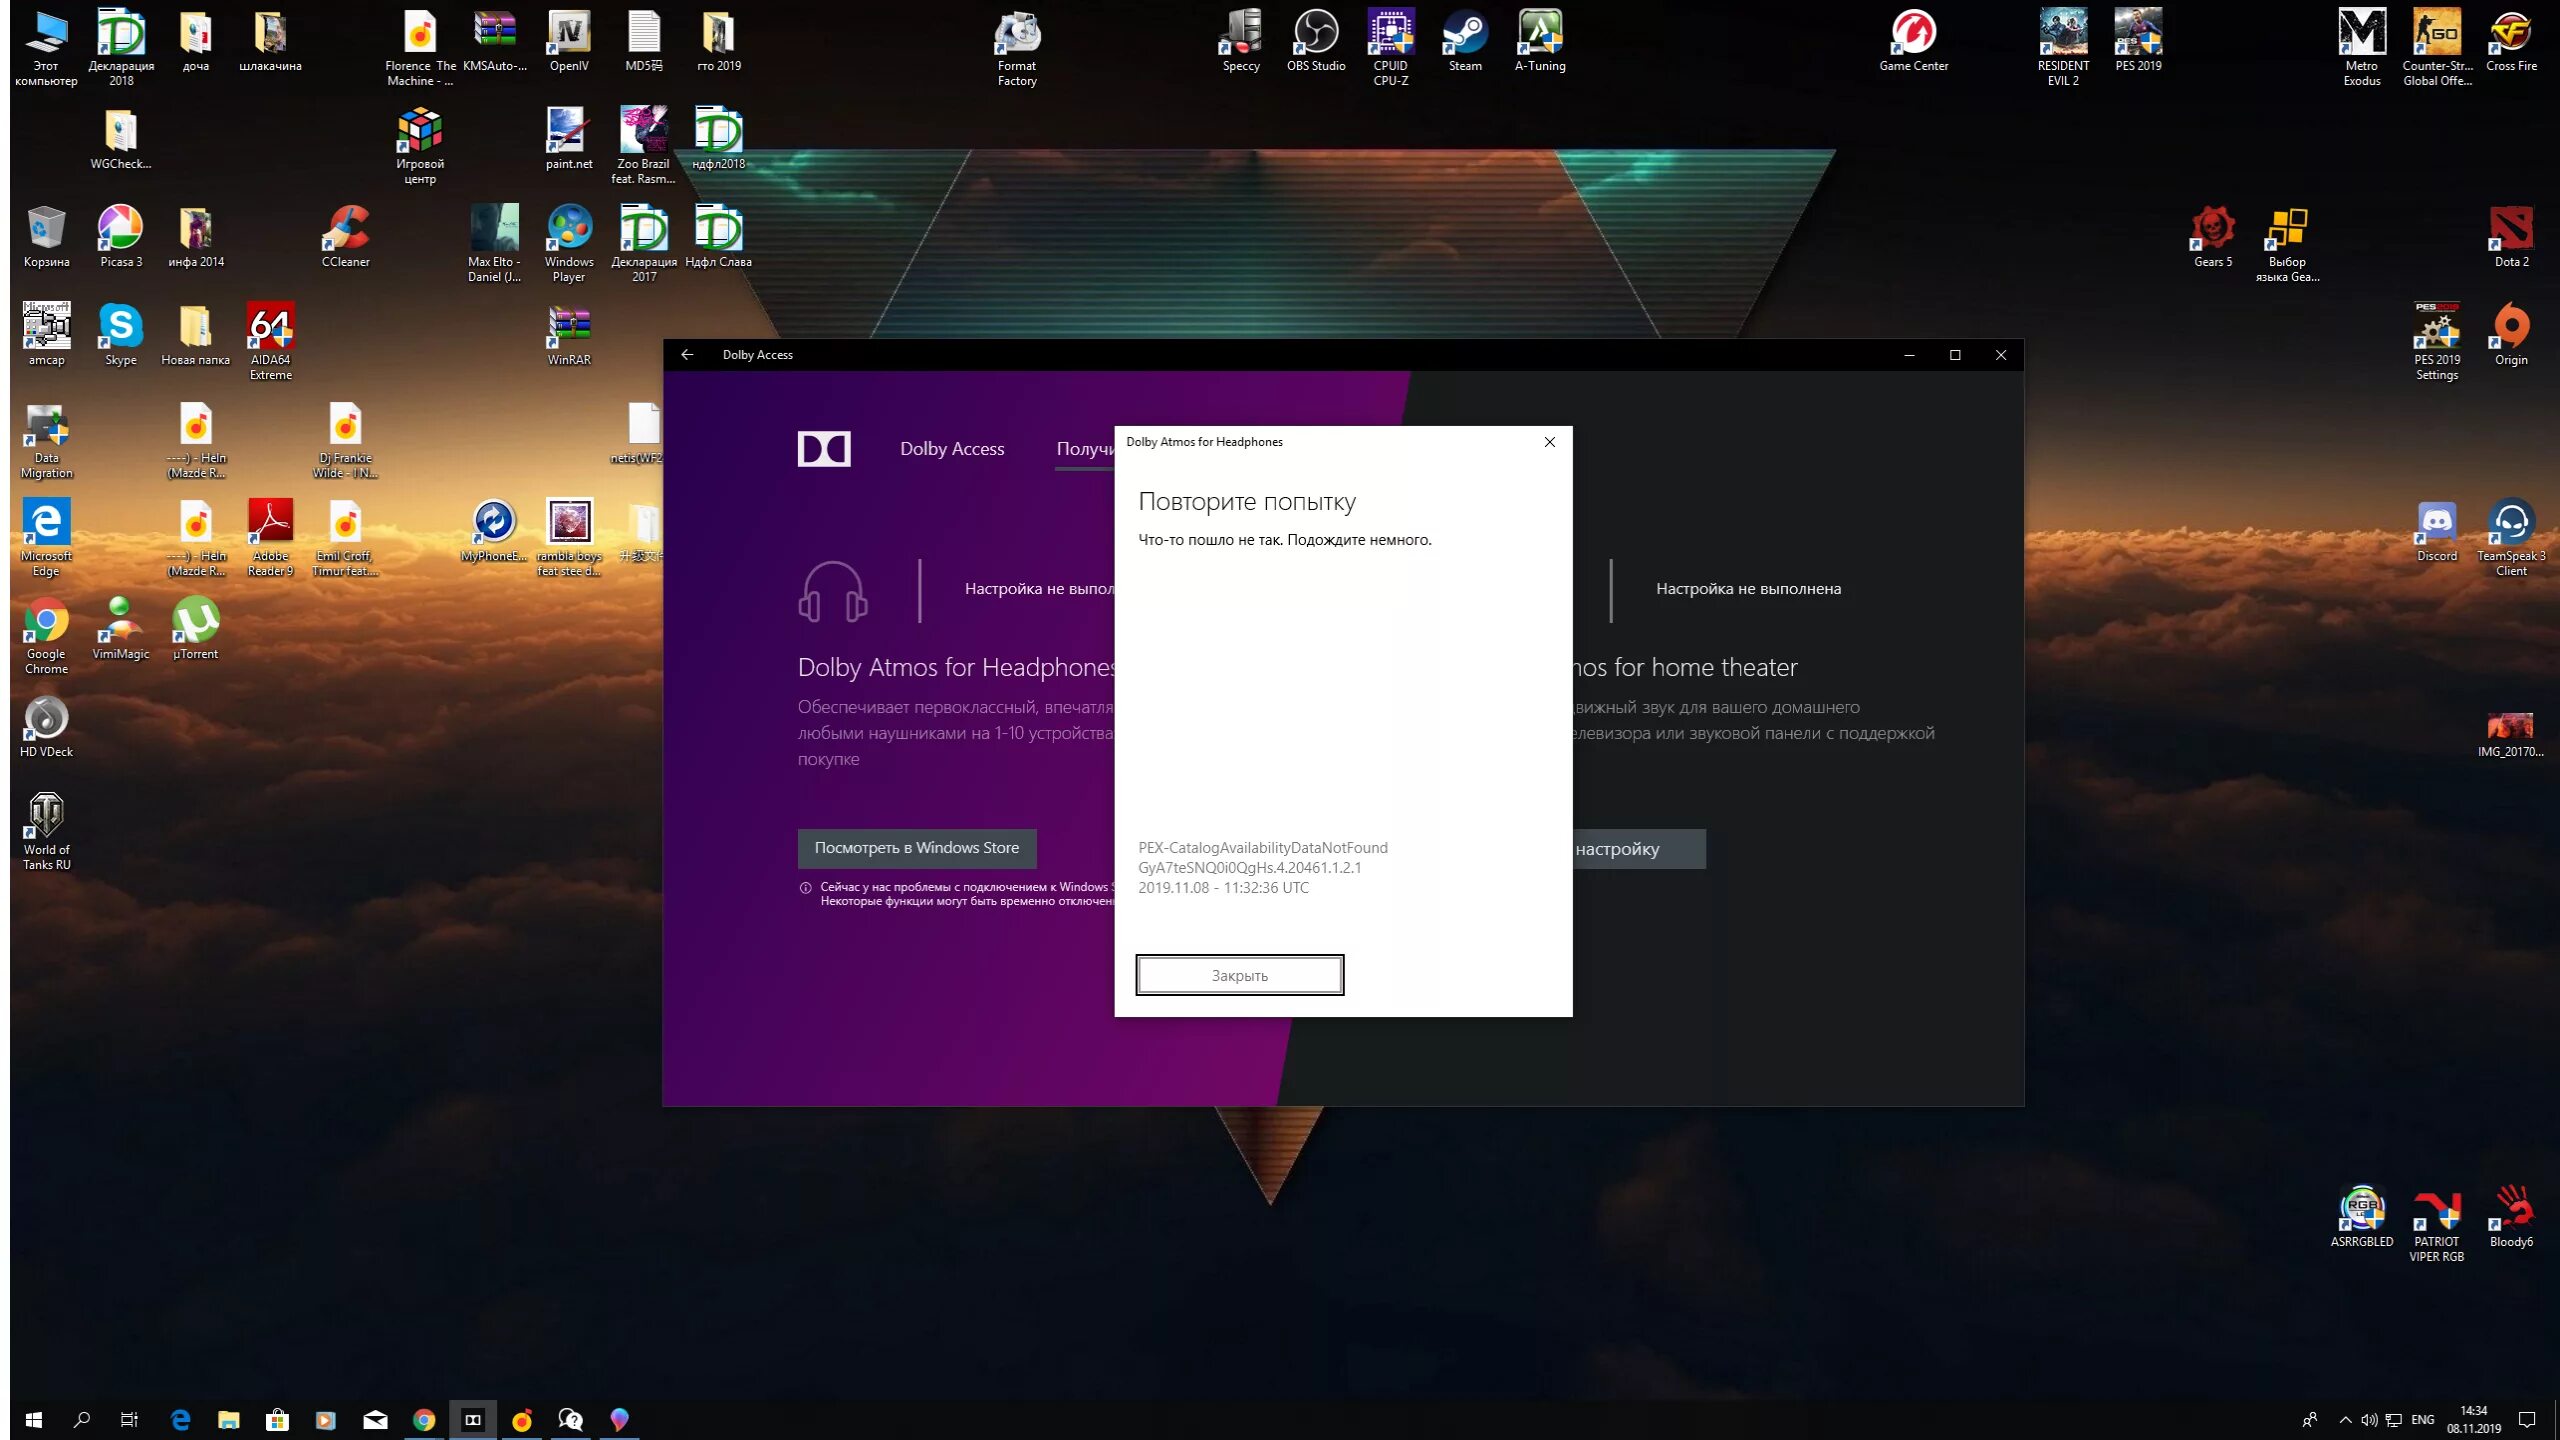Close the Dolby Atmos for Headphones dialog
2560x1440 pixels.
click(x=1549, y=442)
